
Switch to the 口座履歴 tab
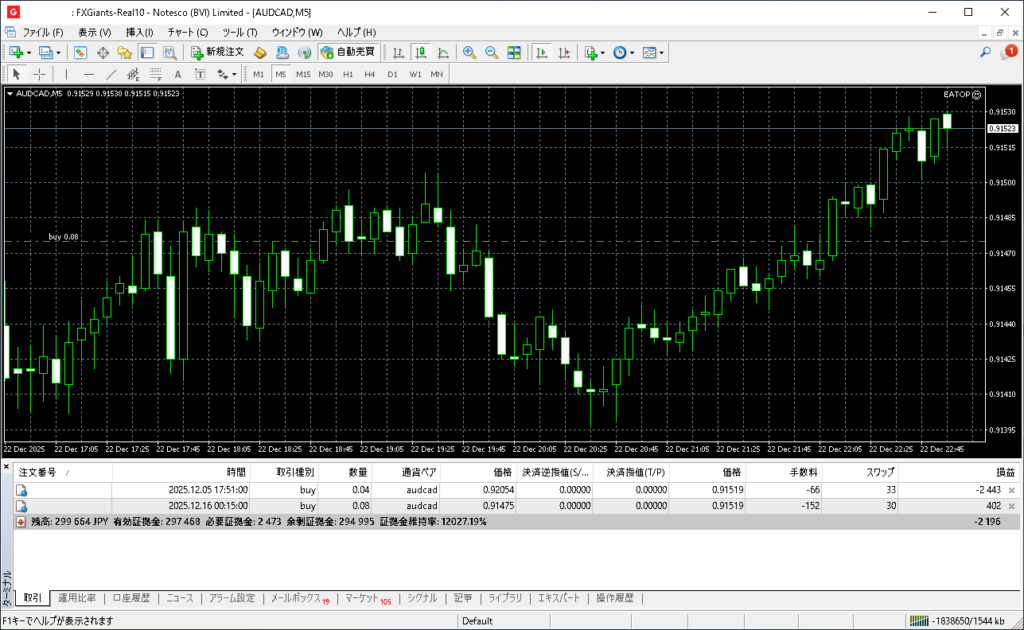pyautogui.click(x=131, y=598)
